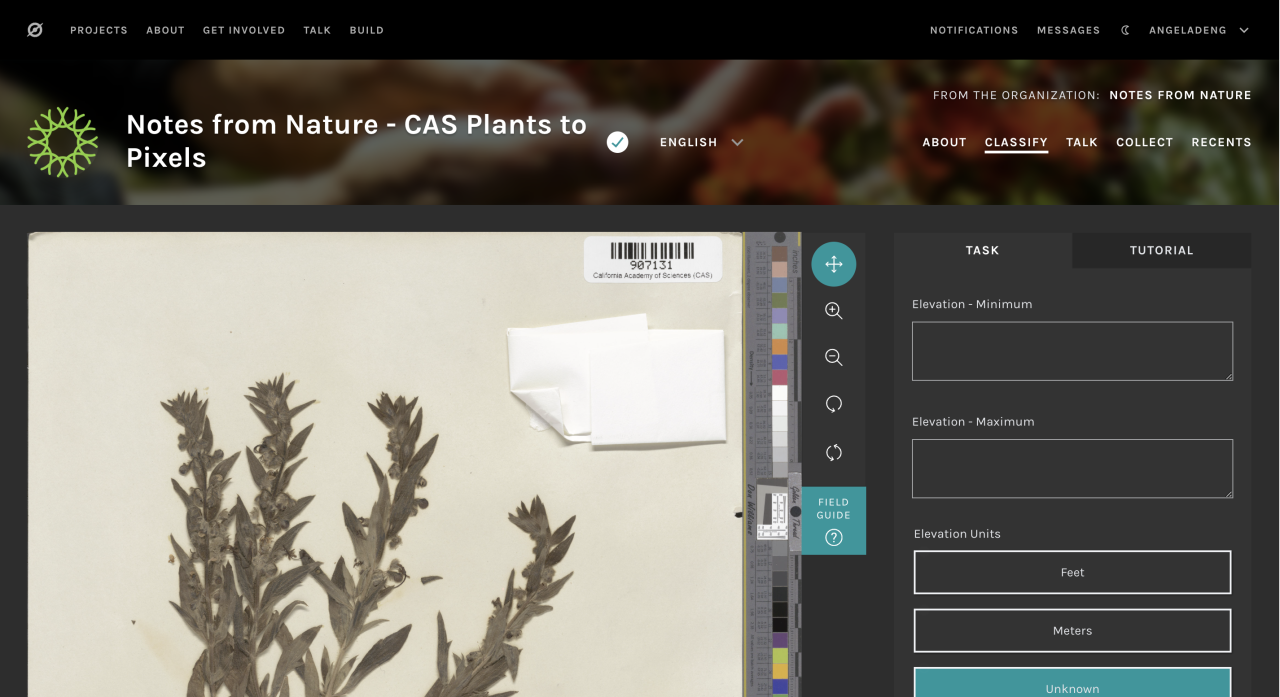The image size is (1280, 697).
Task: Open the Notifications link
Action: point(974,30)
